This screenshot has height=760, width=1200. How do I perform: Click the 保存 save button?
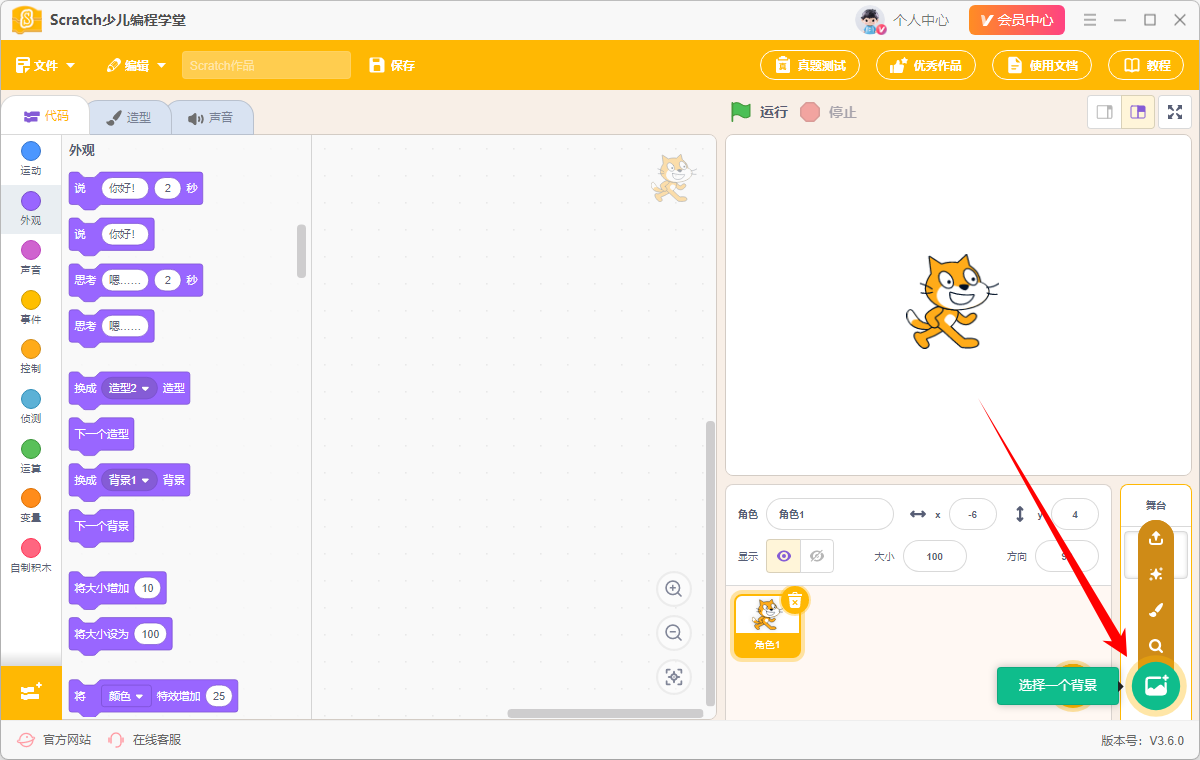392,65
